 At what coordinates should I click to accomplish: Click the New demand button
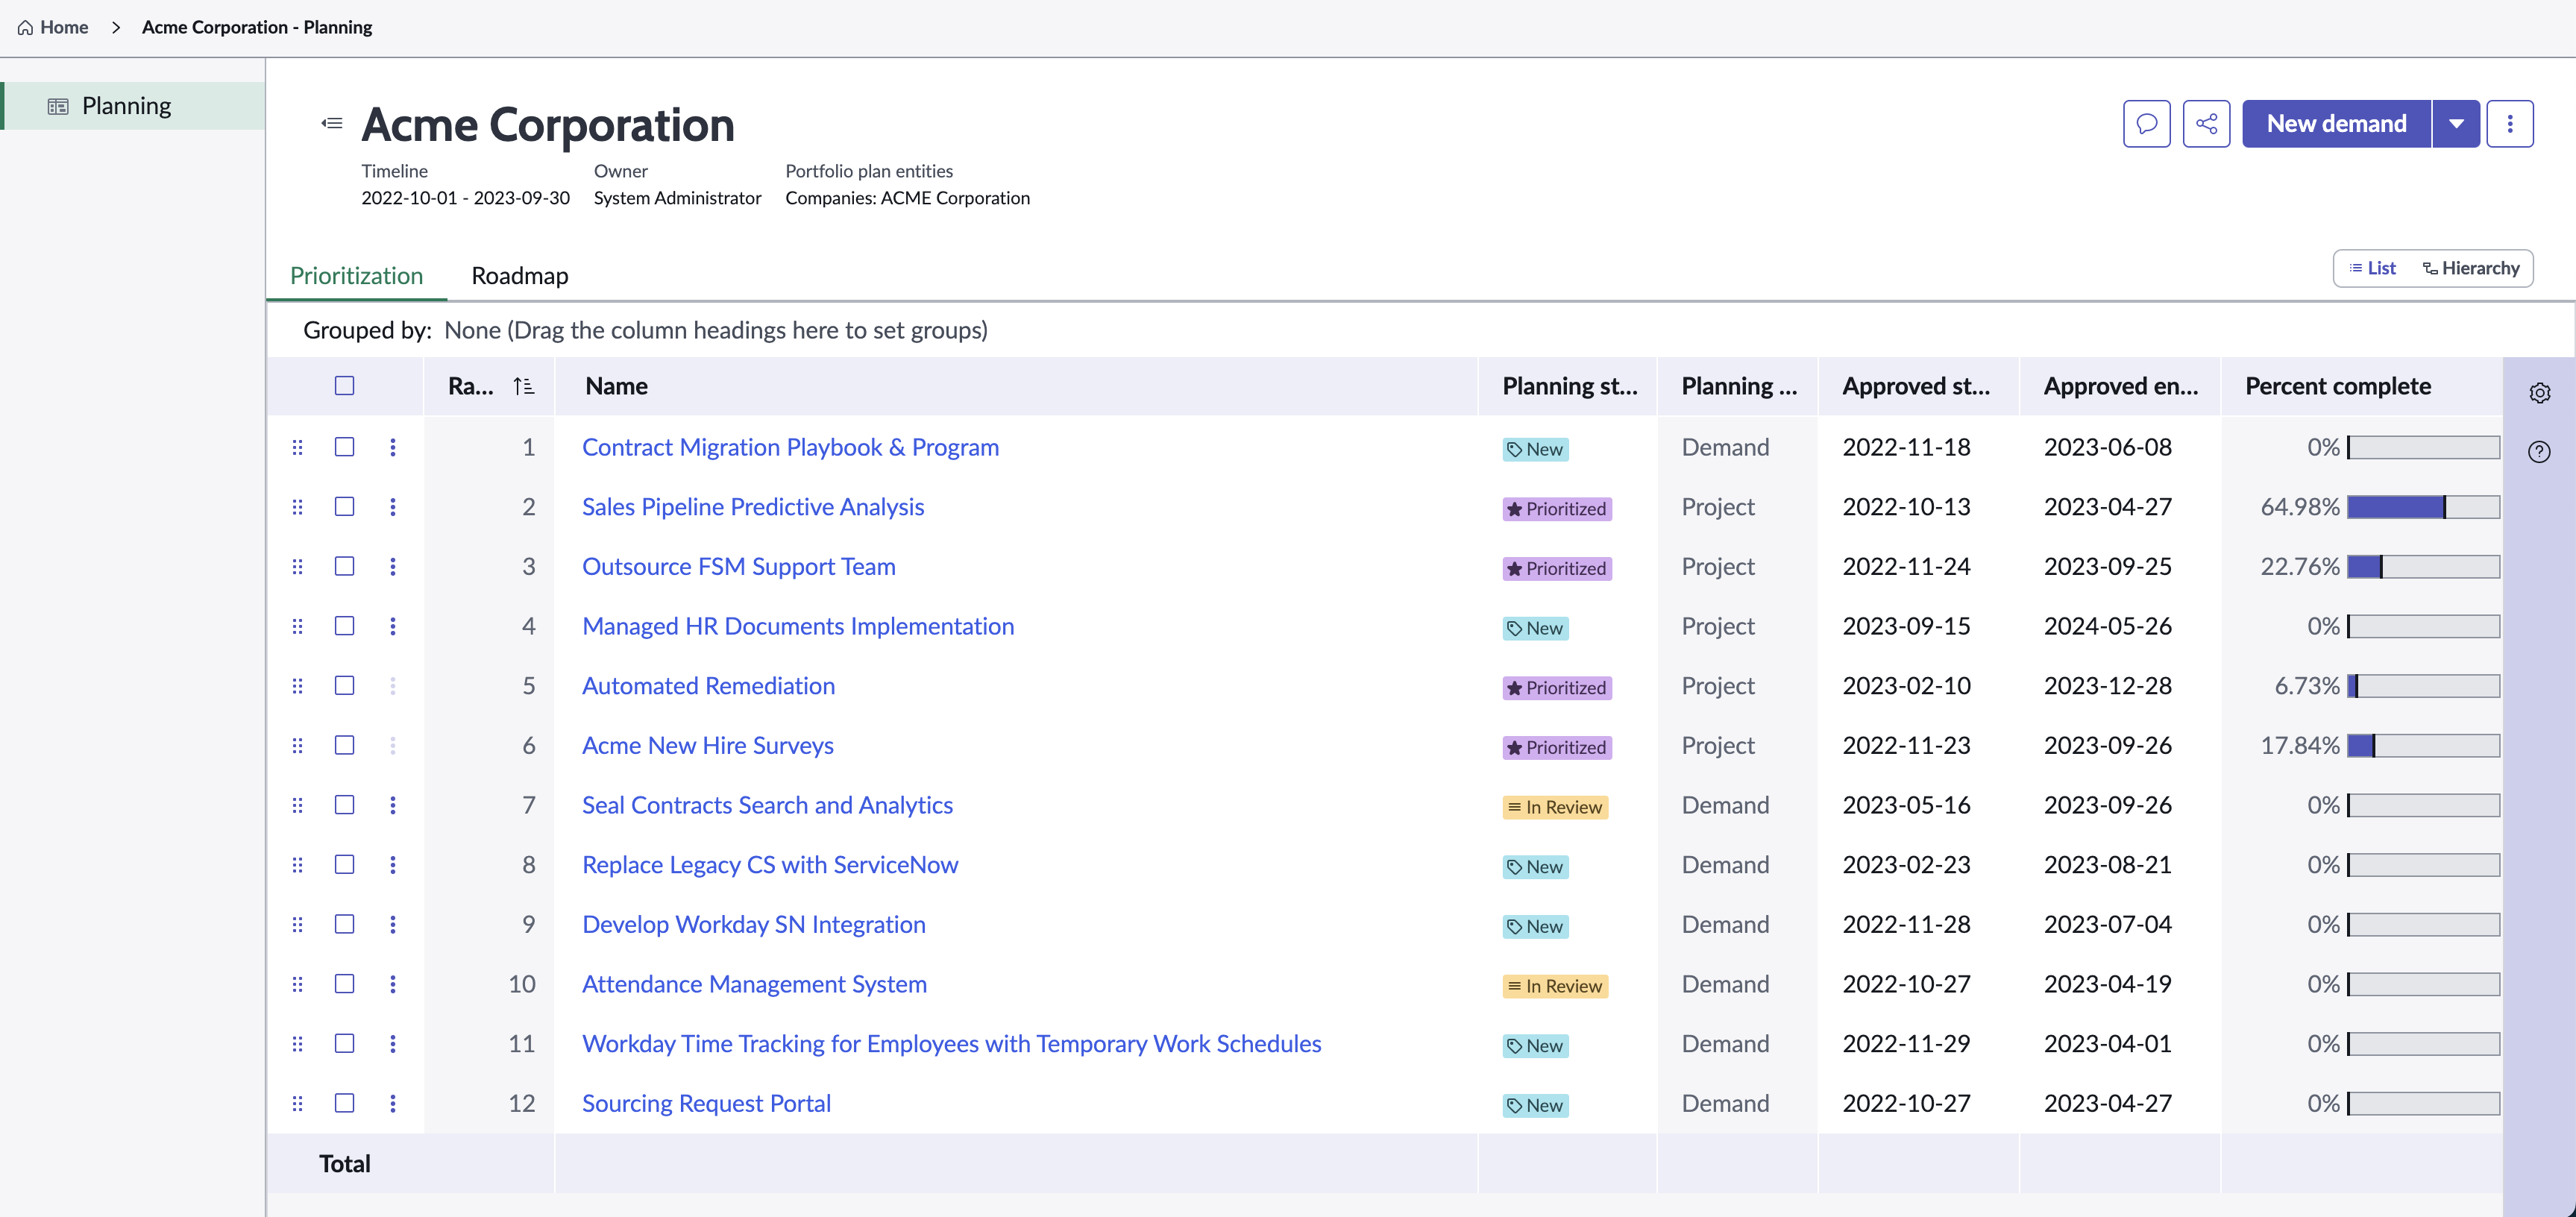(2336, 124)
